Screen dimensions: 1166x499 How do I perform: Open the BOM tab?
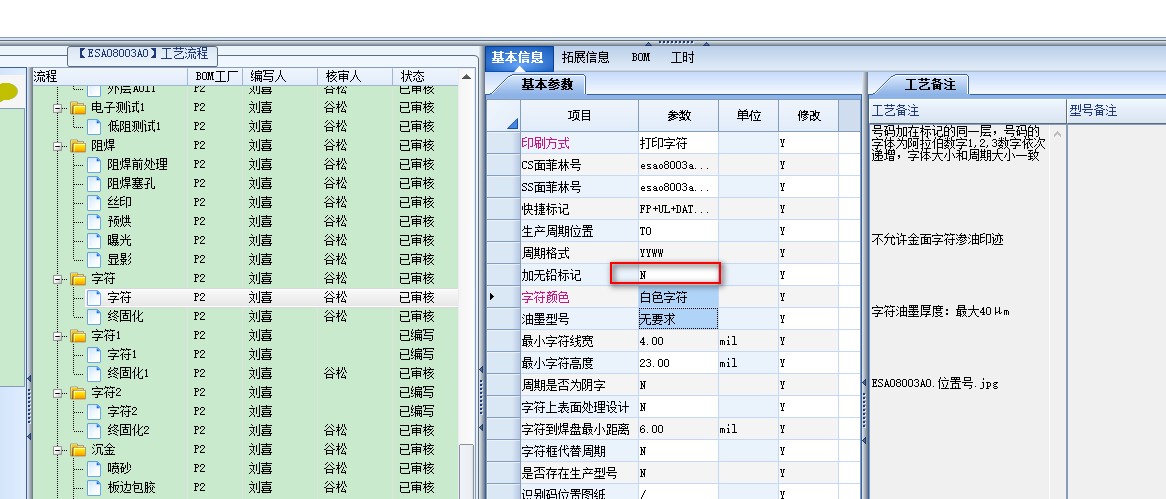tap(640, 57)
